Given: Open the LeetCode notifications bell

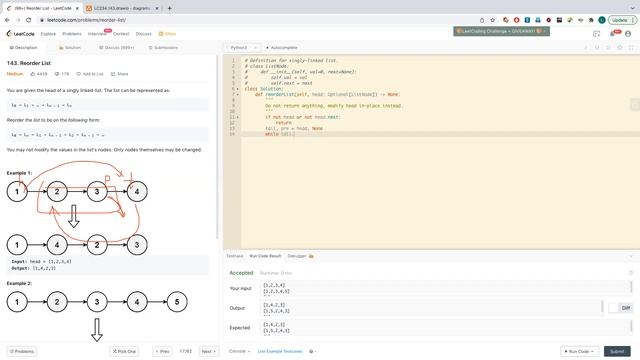Looking at the screenshot, I should tap(612, 34).
